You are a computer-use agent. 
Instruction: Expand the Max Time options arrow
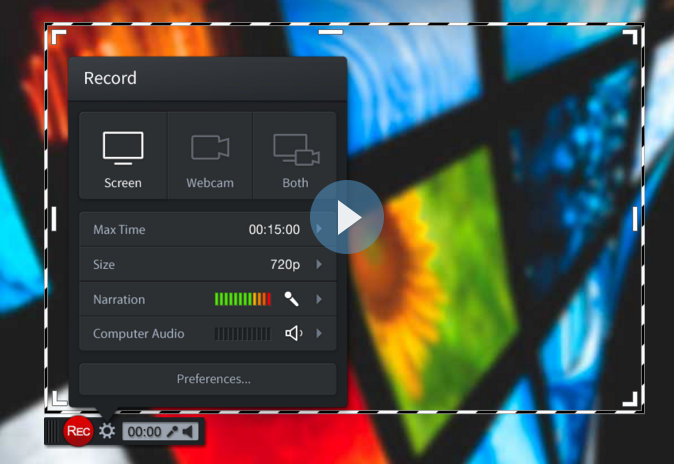(319, 229)
